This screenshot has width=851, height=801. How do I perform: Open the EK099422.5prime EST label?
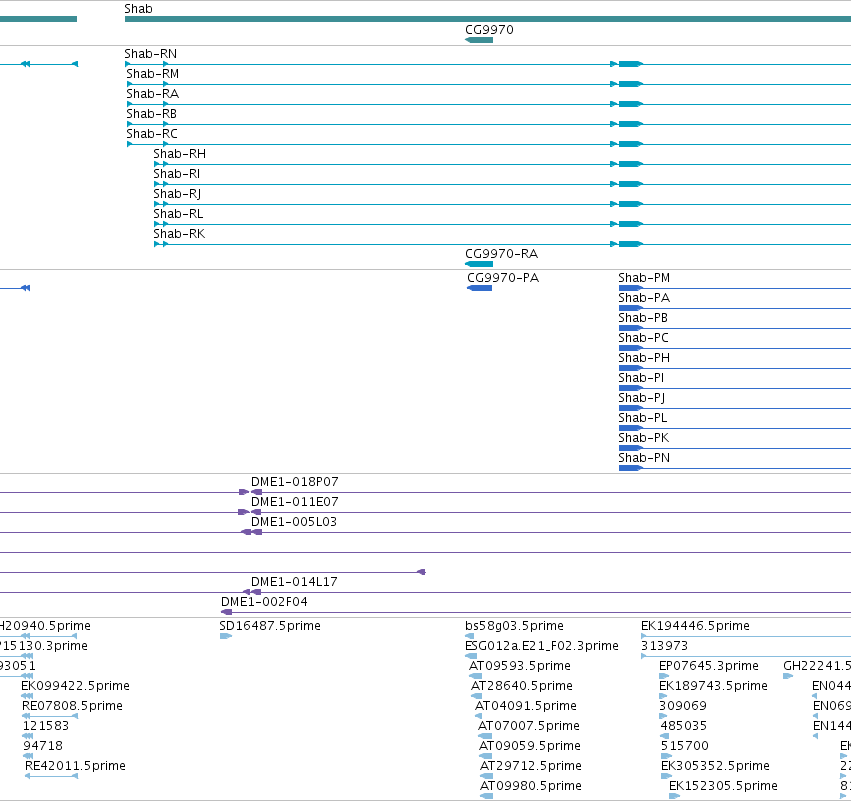(75, 686)
